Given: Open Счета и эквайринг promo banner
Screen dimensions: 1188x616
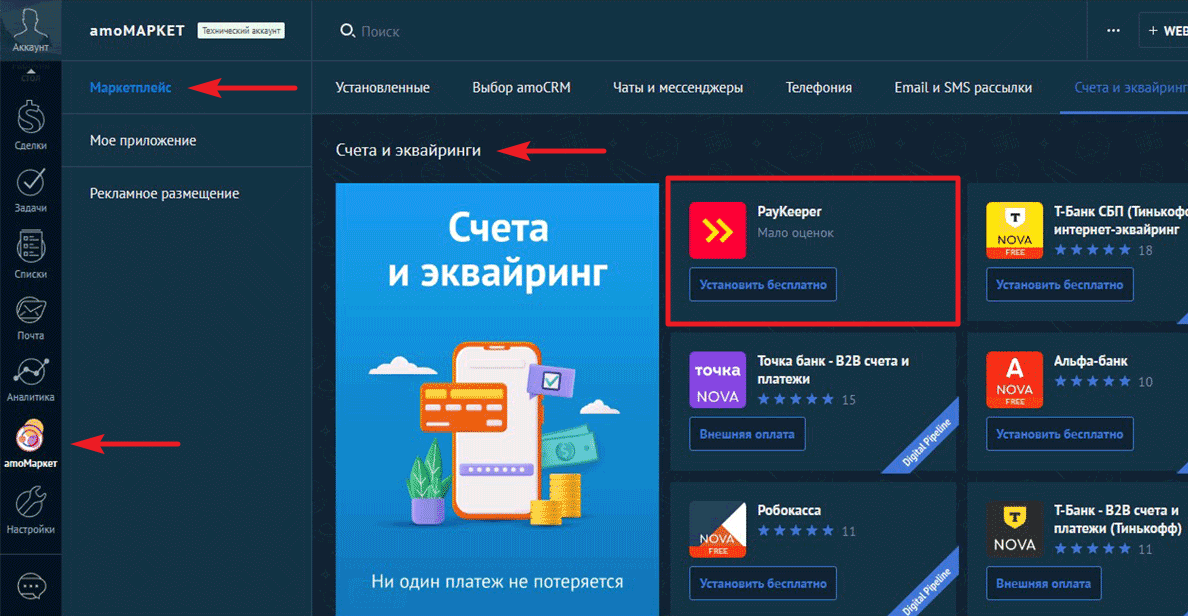Looking at the screenshot, I should coord(497,400).
